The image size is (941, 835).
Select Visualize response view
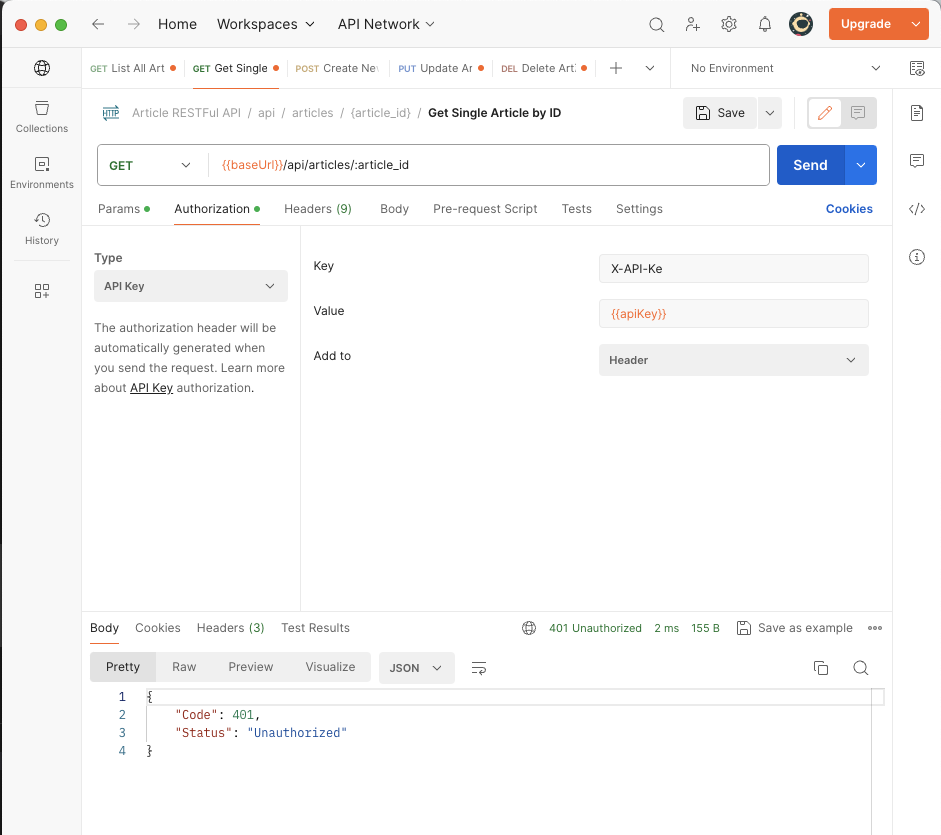point(330,667)
